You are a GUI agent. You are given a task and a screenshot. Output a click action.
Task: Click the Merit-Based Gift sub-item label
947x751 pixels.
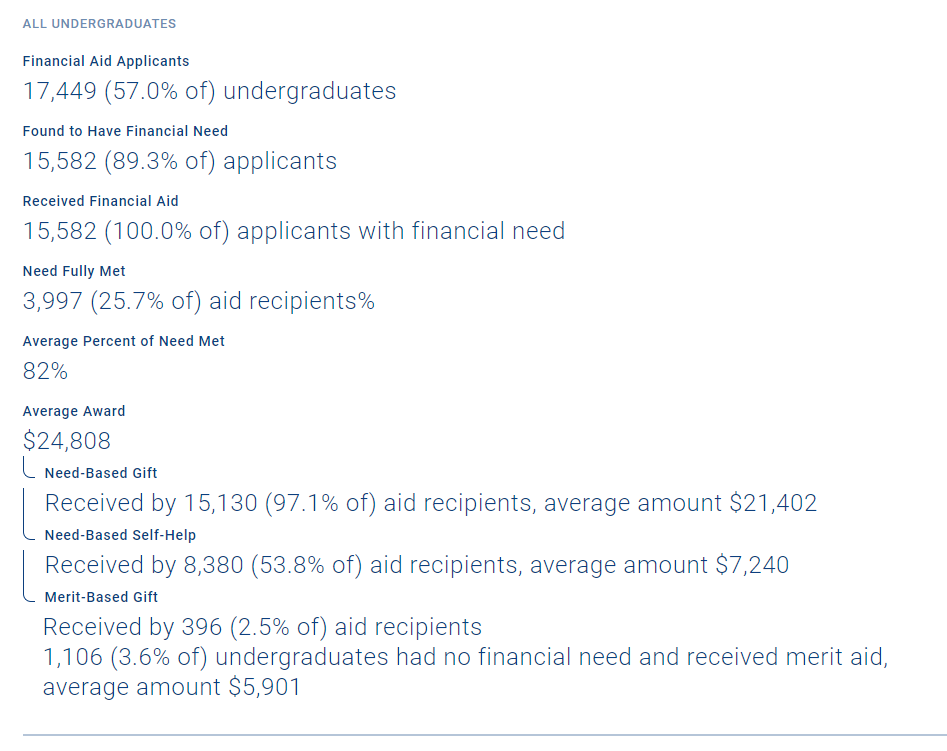pyautogui.click(x=101, y=597)
